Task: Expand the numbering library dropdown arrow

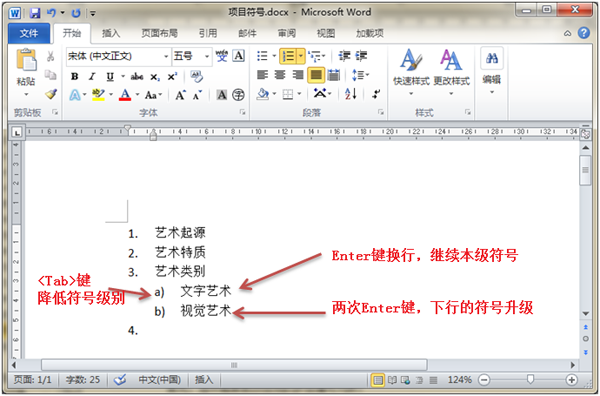Action: pyautogui.click(x=301, y=56)
